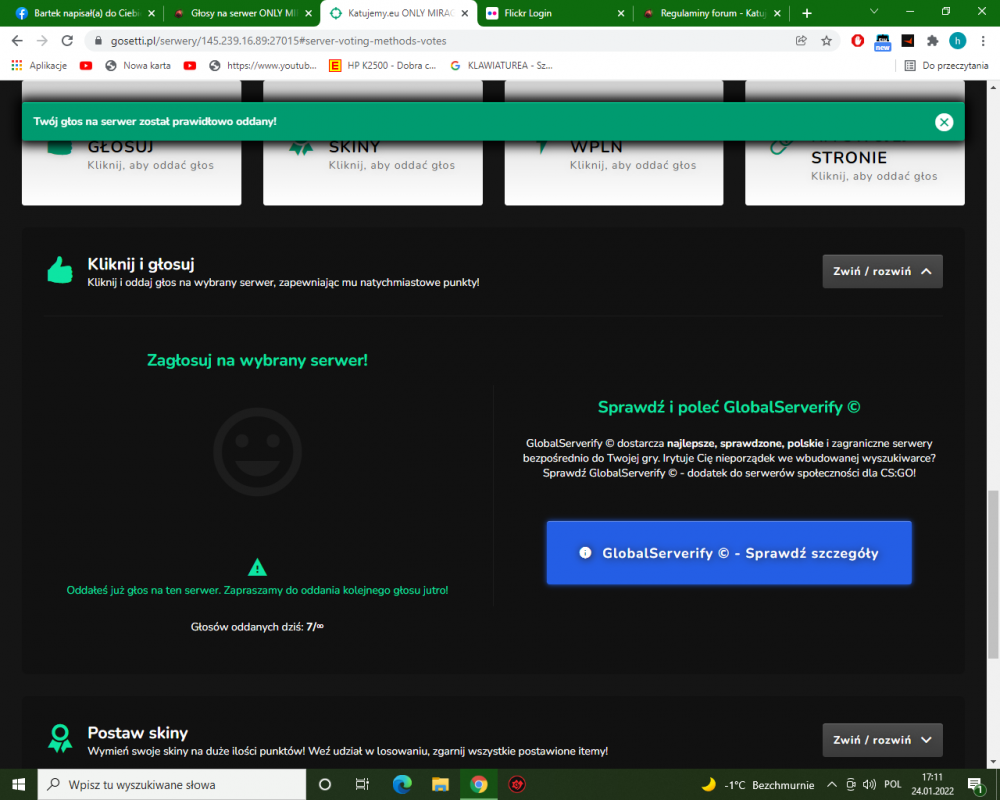Launch Microsoft Edge from taskbar
Screen dimensions: 1000x800
402,784
